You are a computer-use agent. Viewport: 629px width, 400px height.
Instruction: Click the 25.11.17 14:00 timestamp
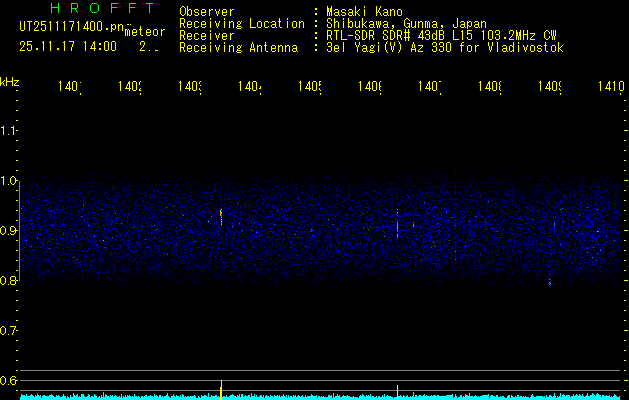click(x=68, y=46)
